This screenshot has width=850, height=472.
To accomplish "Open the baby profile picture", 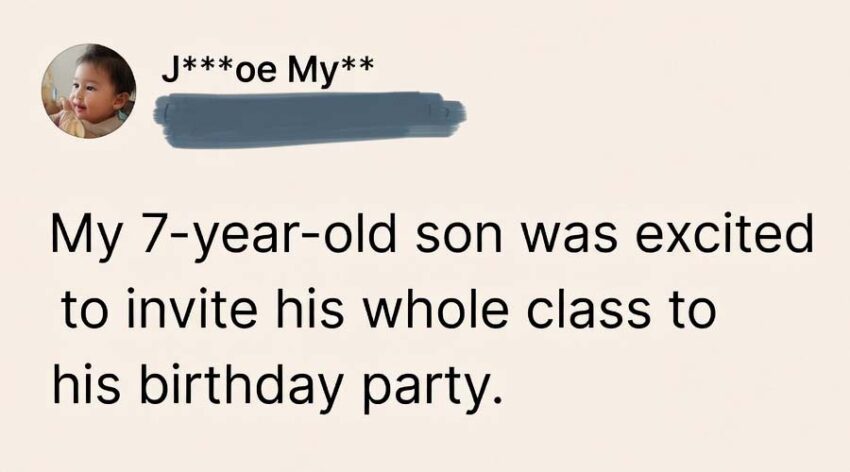I will pyautogui.click(x=87, y=91).
